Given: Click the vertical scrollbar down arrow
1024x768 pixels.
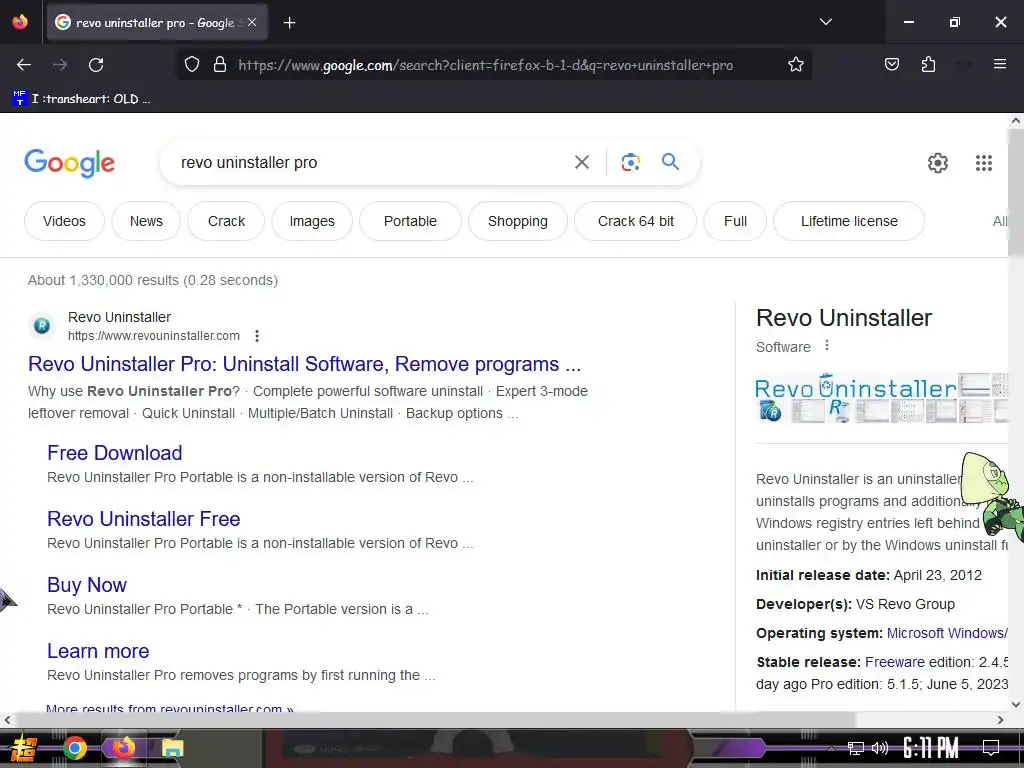Looking at the screenshot, I should [x=1016, y=704].
